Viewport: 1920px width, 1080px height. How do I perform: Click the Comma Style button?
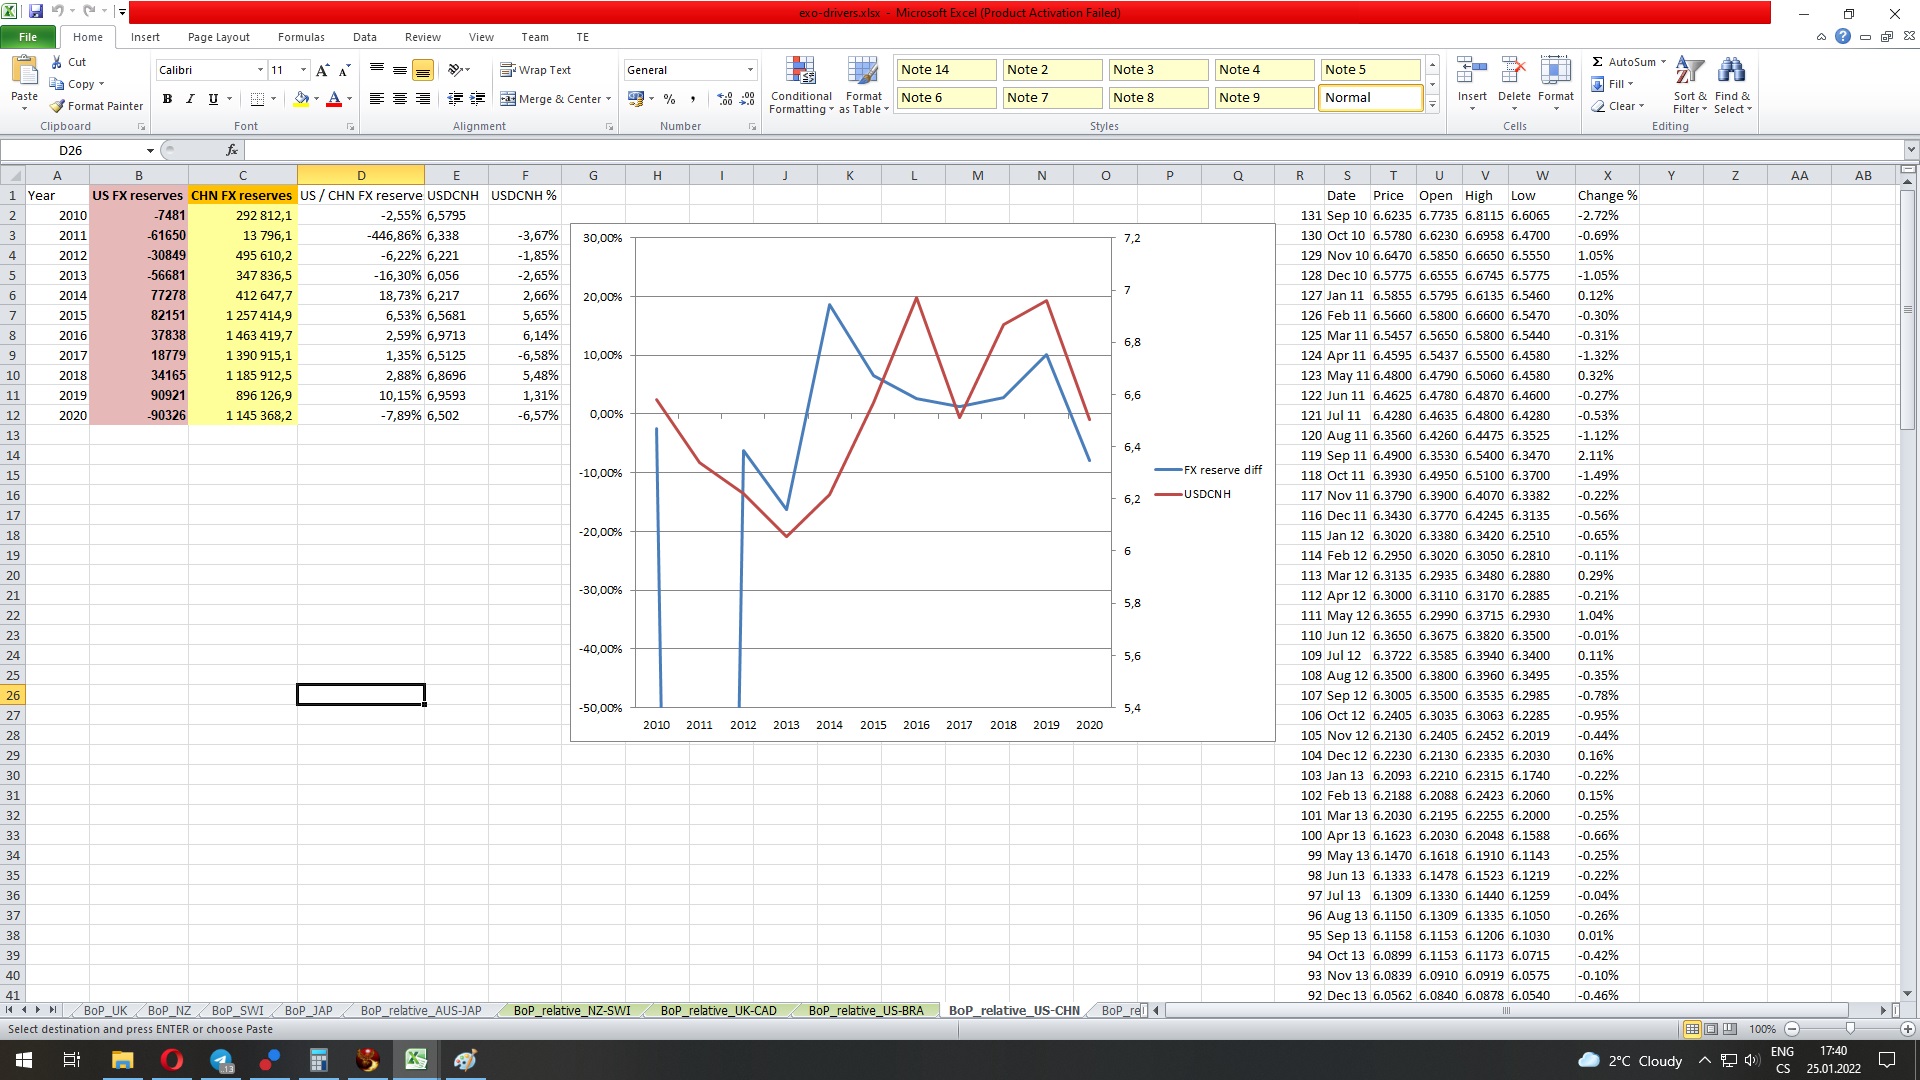coord(692,99)
